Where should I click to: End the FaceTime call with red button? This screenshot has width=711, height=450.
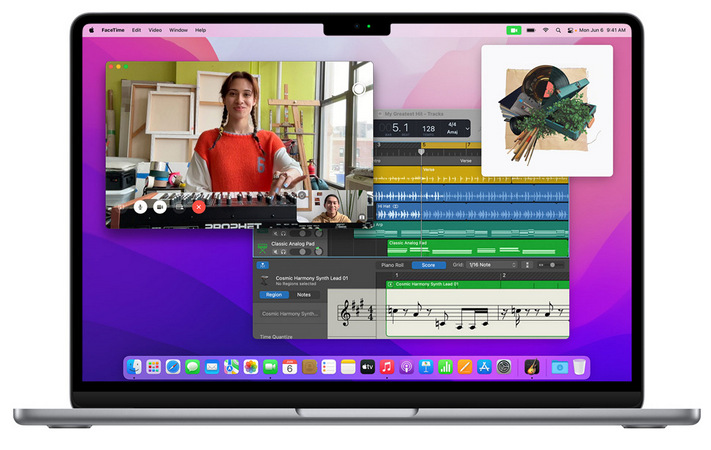199,207
